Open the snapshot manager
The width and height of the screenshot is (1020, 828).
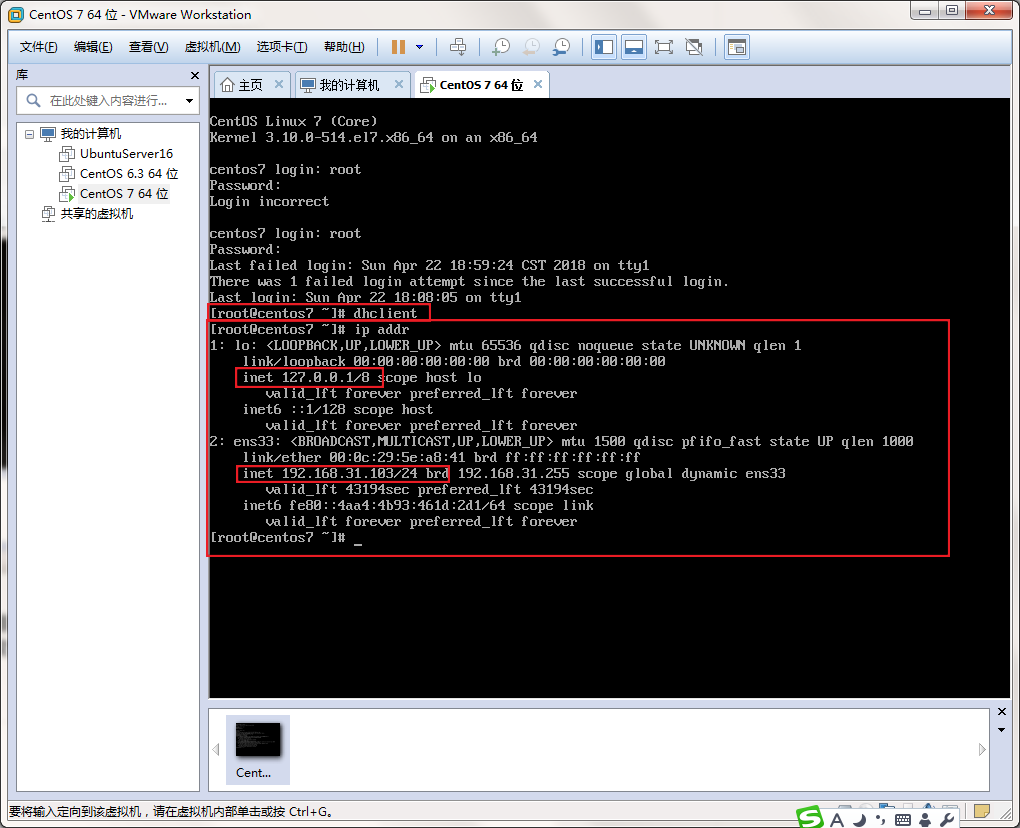pos(561,47)
